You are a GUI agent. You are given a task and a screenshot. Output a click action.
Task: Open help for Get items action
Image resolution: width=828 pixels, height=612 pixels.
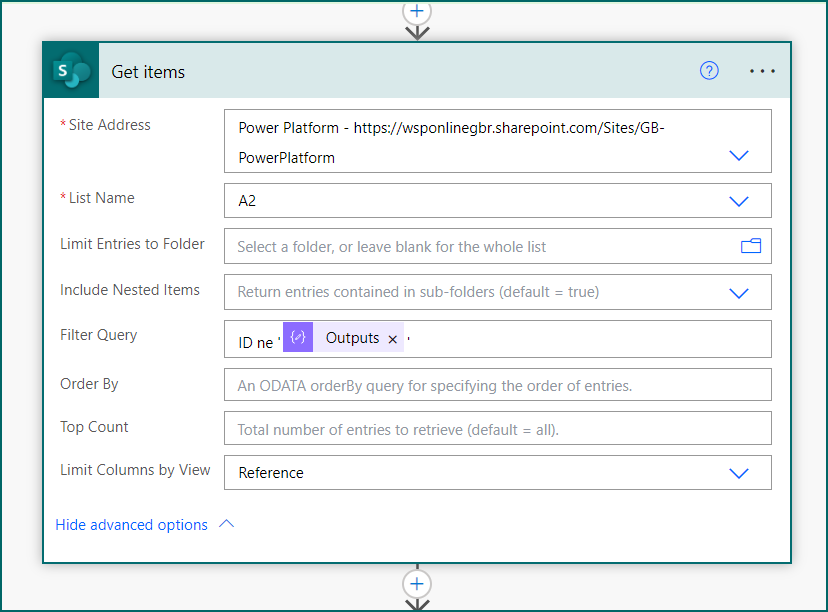pos(709,71)
